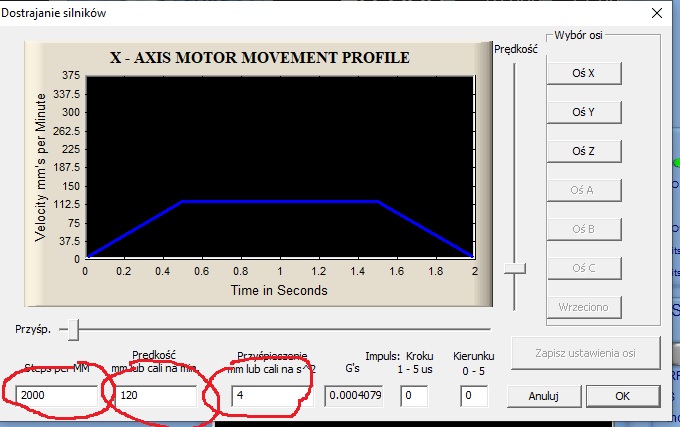Click the disabled Oś C button

pos(584,268)
